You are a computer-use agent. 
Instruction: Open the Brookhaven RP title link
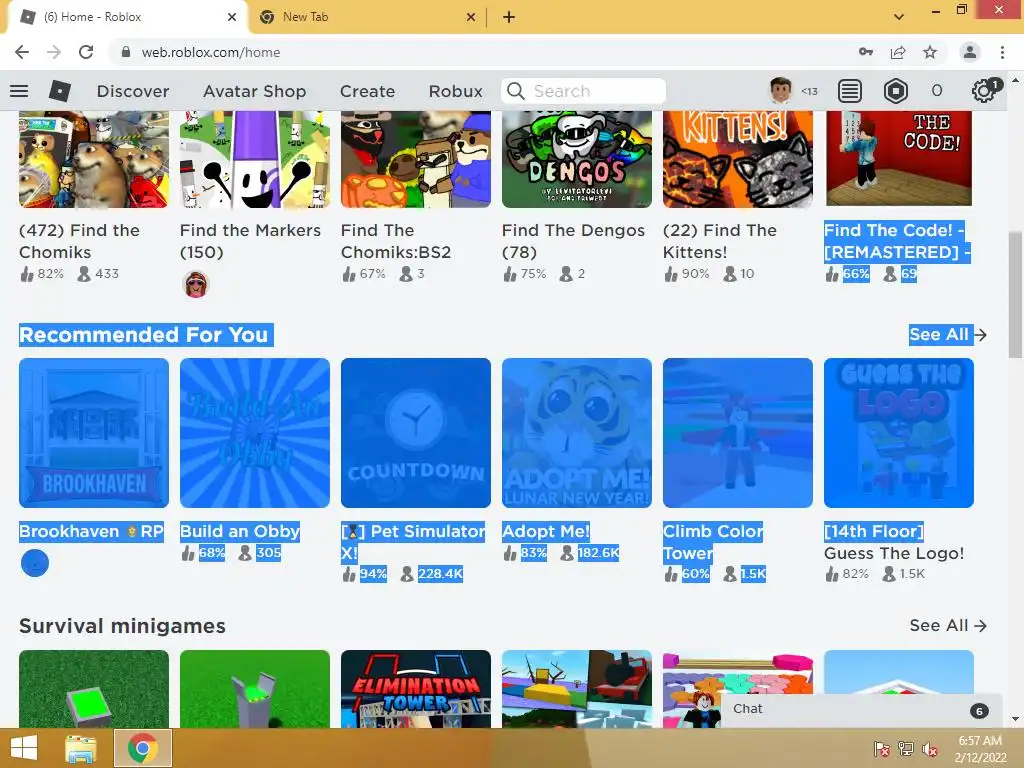click(x=91, y=531)
